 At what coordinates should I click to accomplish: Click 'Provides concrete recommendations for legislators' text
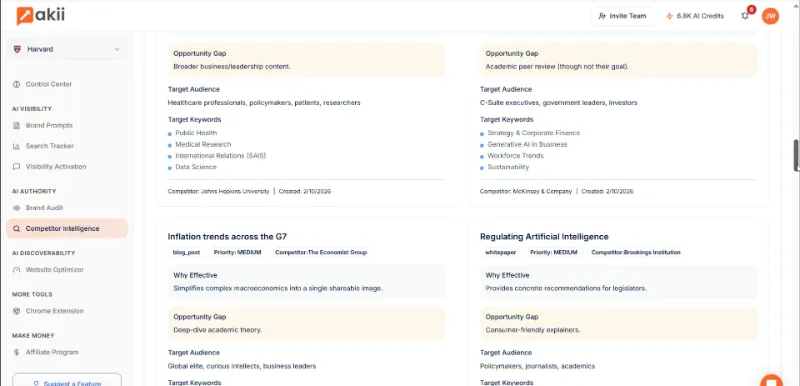(566, 288)
